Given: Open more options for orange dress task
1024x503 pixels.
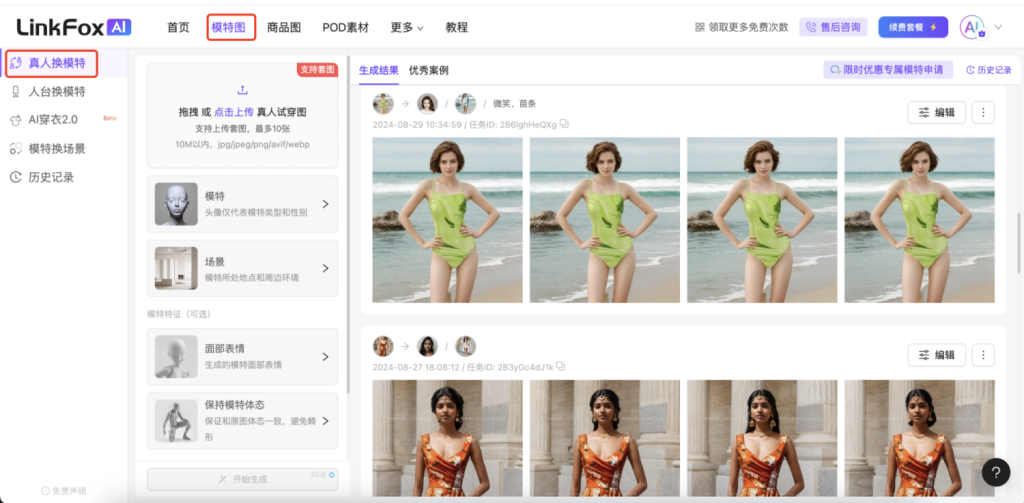Looking at the screenshot, I should (x=983, y=355).
